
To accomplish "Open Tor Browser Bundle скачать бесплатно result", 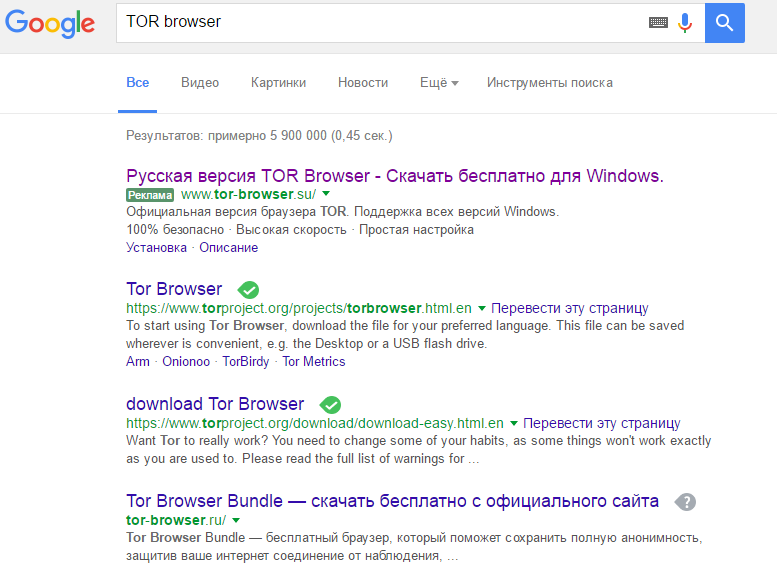I will click(x=392, y=501).
